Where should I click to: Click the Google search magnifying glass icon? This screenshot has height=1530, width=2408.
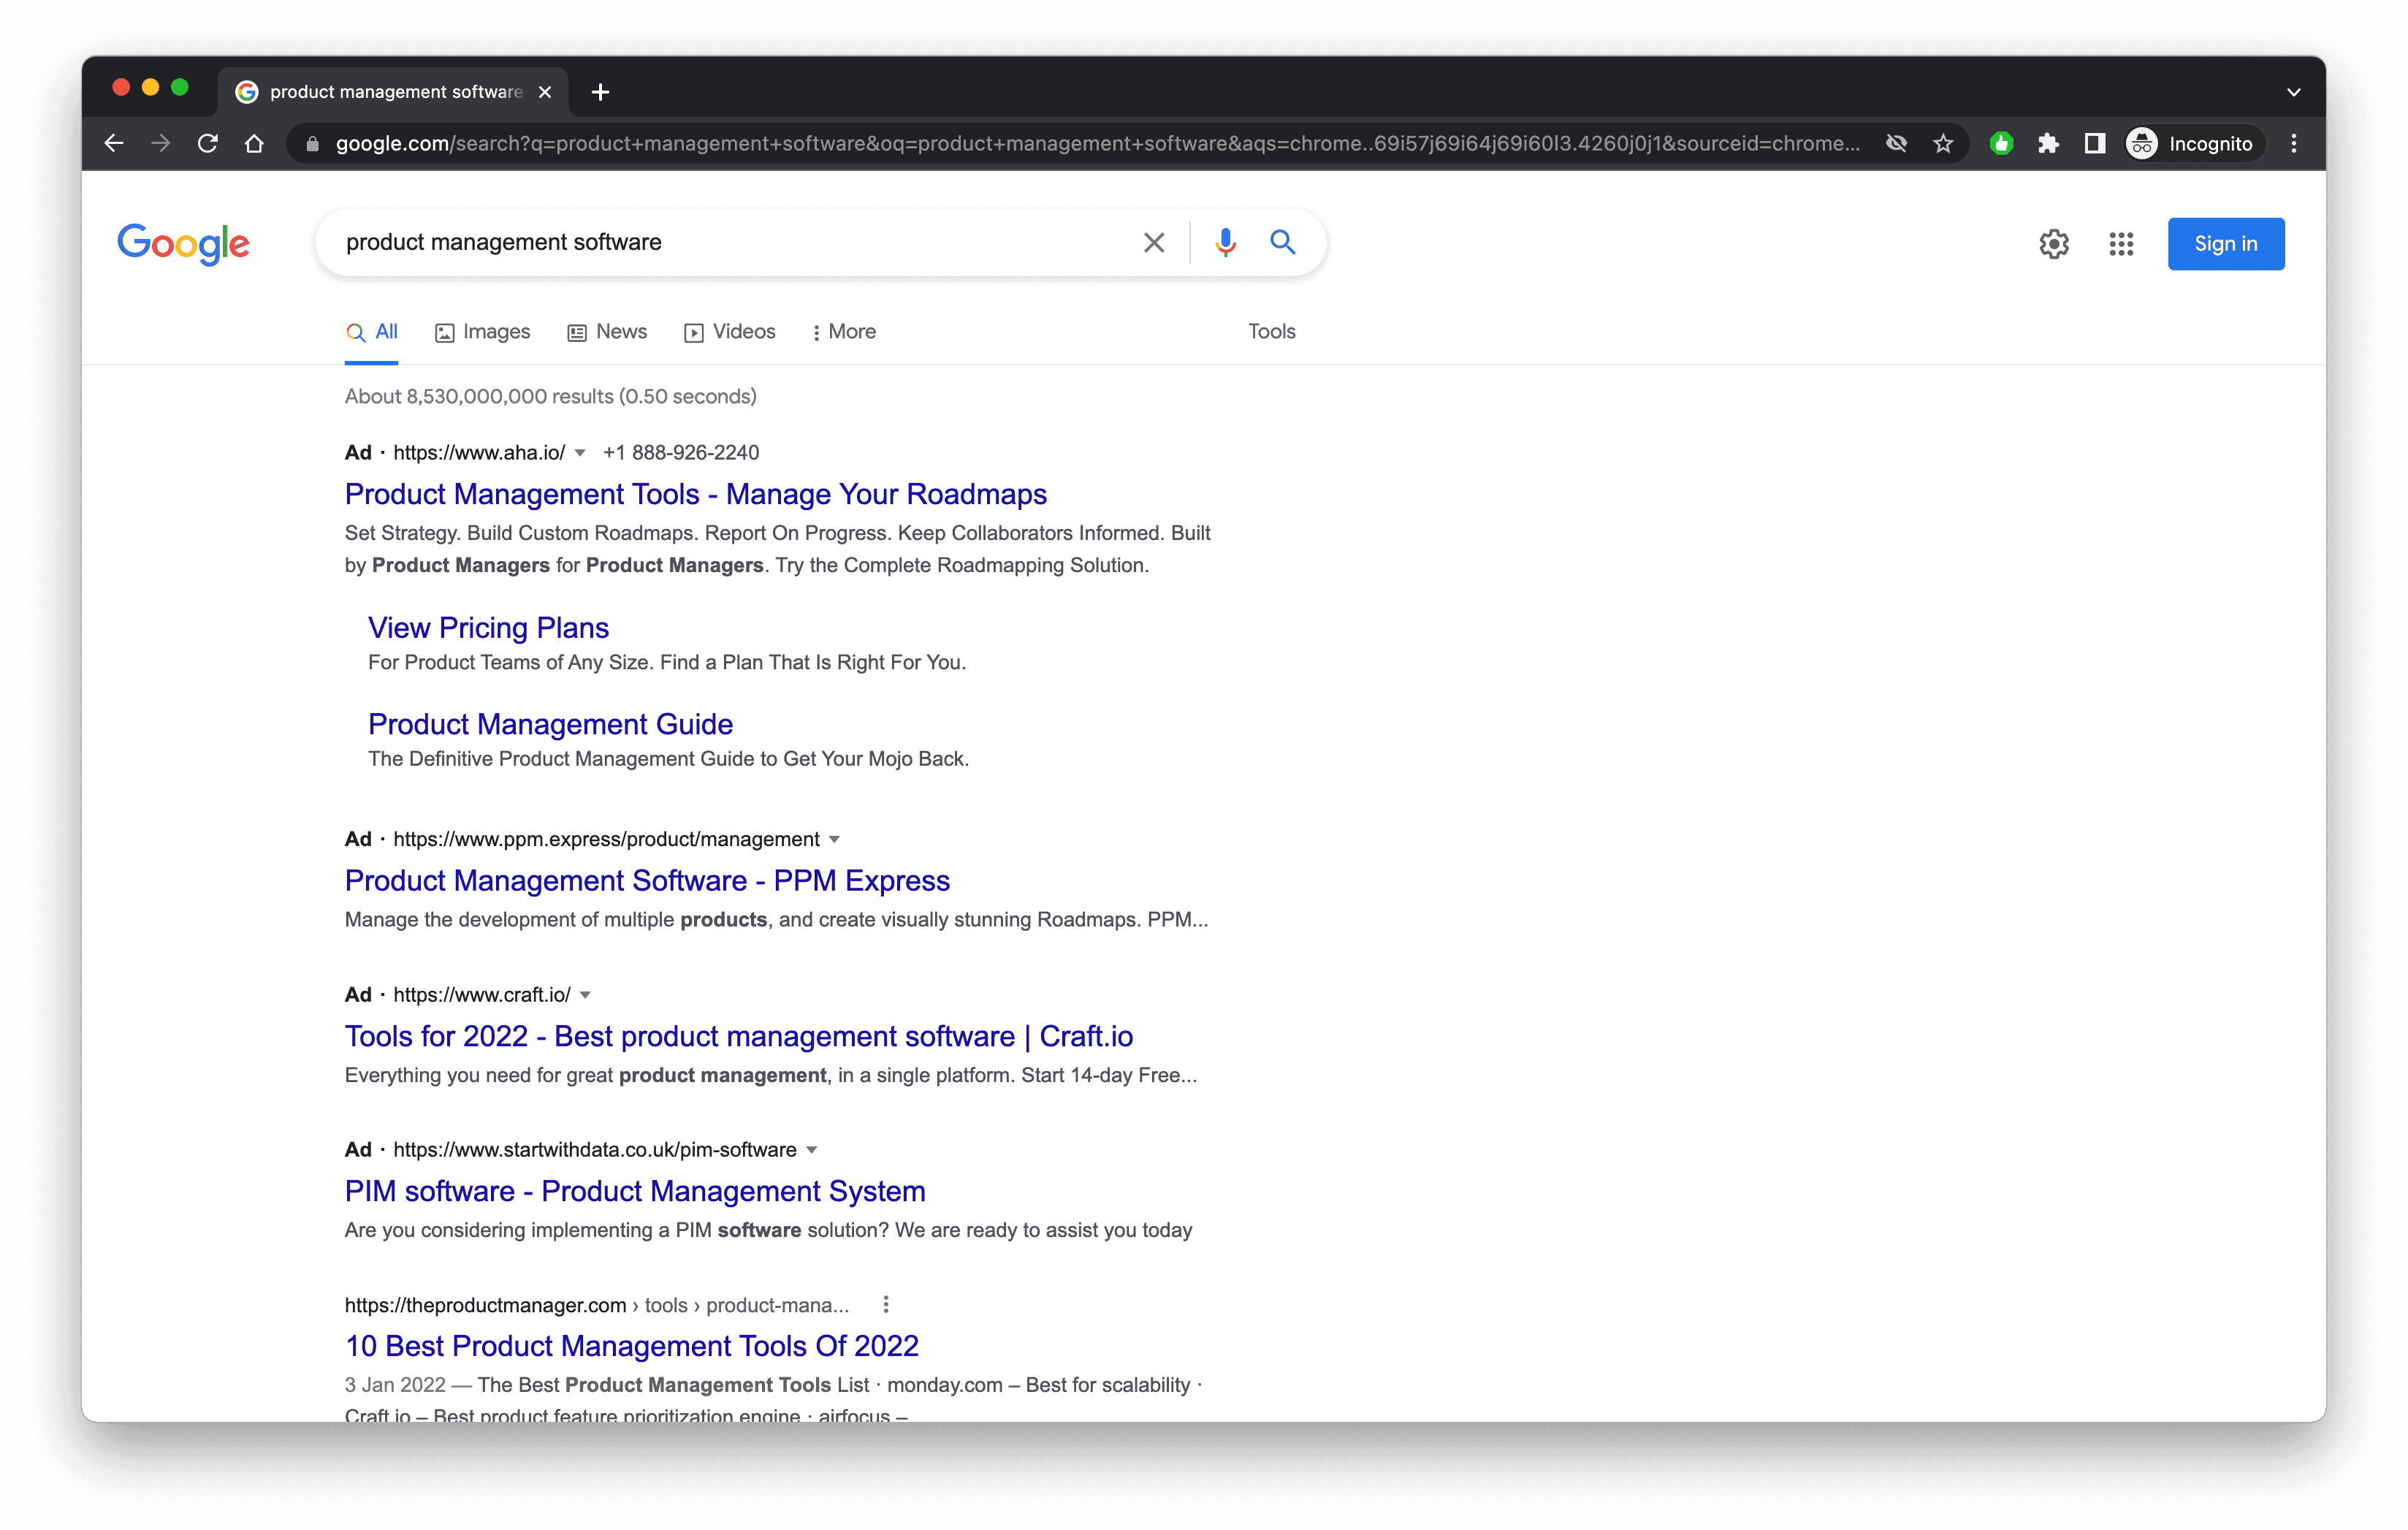(1281, 242)
